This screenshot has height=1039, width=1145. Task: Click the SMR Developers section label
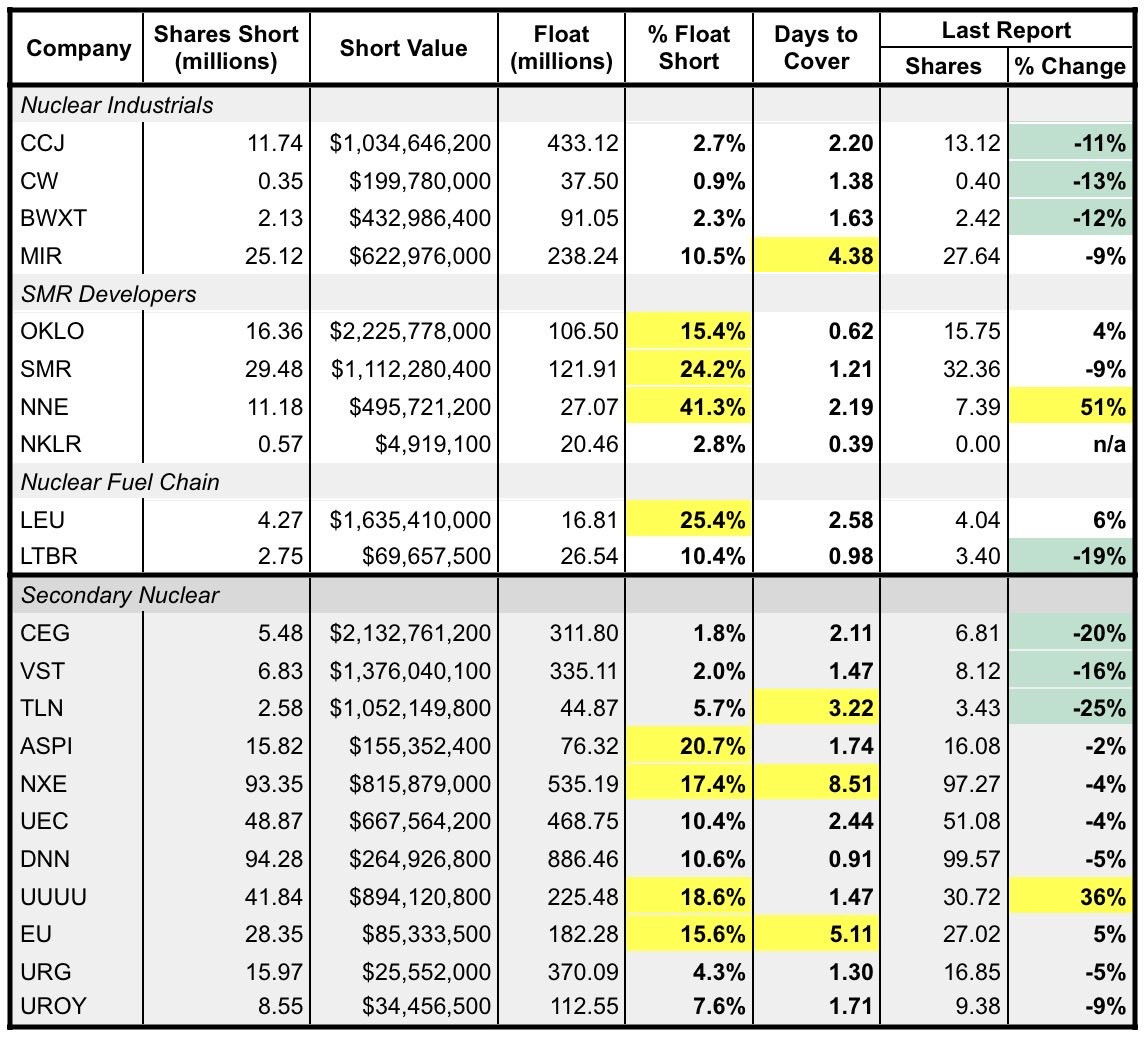tap(108, 294)
